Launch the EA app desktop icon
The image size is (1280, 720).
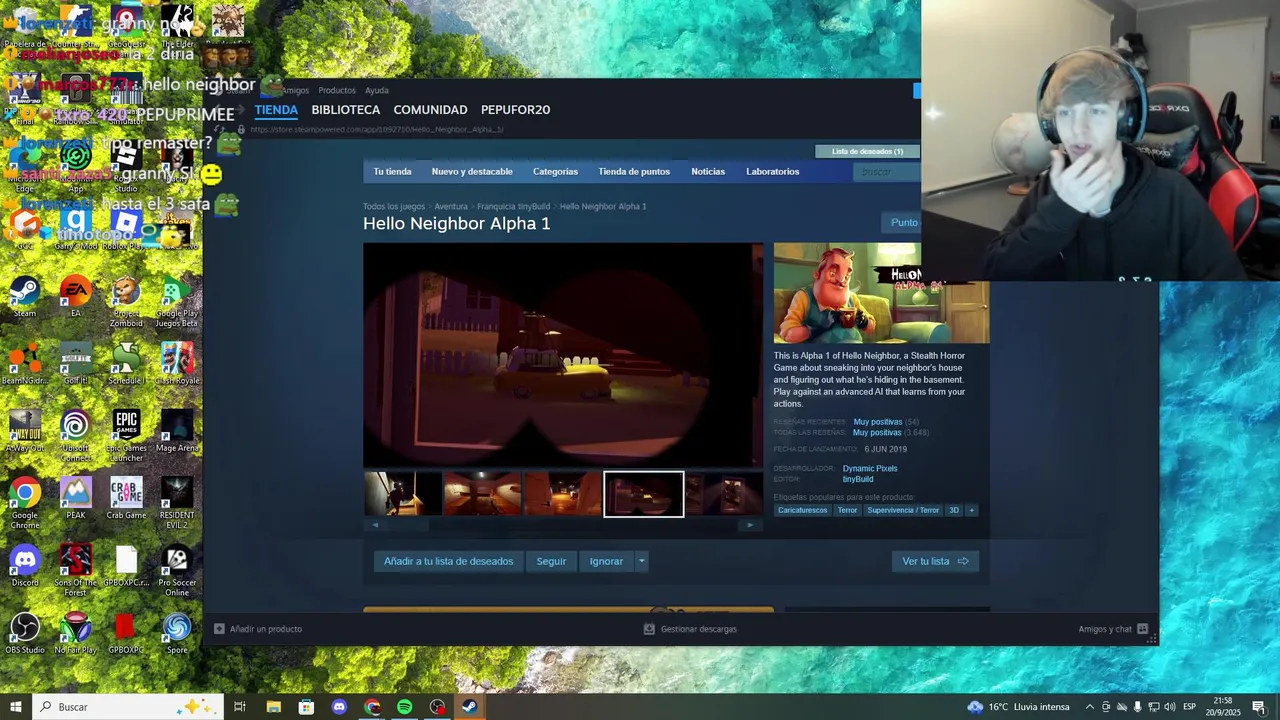pyautogui.click(x=75, y=297)
